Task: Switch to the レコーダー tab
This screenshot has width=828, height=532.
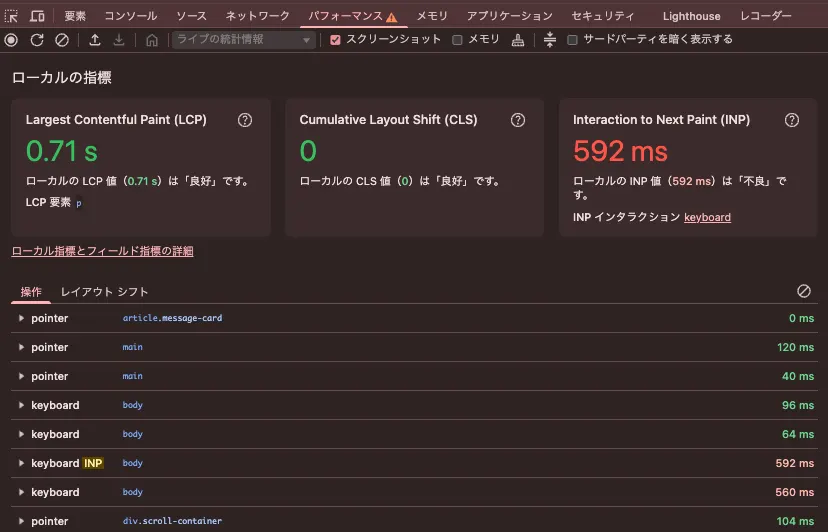Action: (x=765, y=16)
